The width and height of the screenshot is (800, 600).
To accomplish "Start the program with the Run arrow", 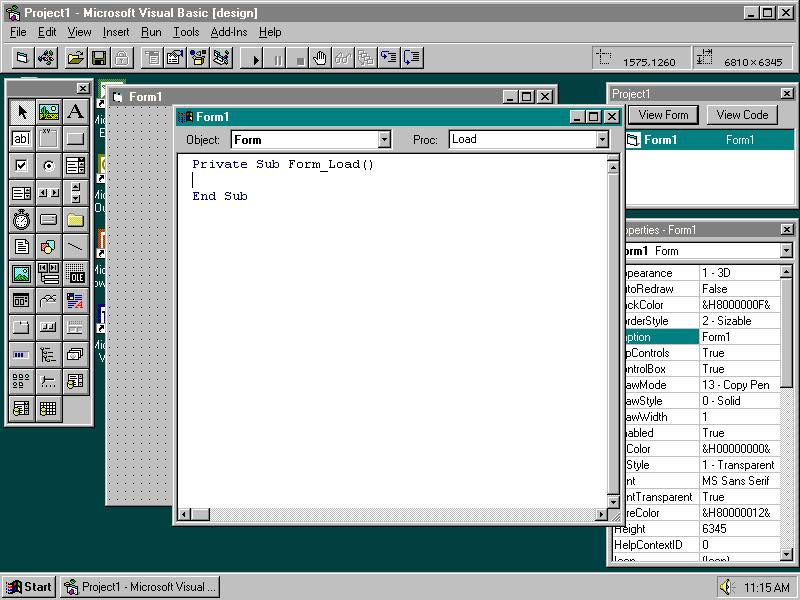I will 255,59.
